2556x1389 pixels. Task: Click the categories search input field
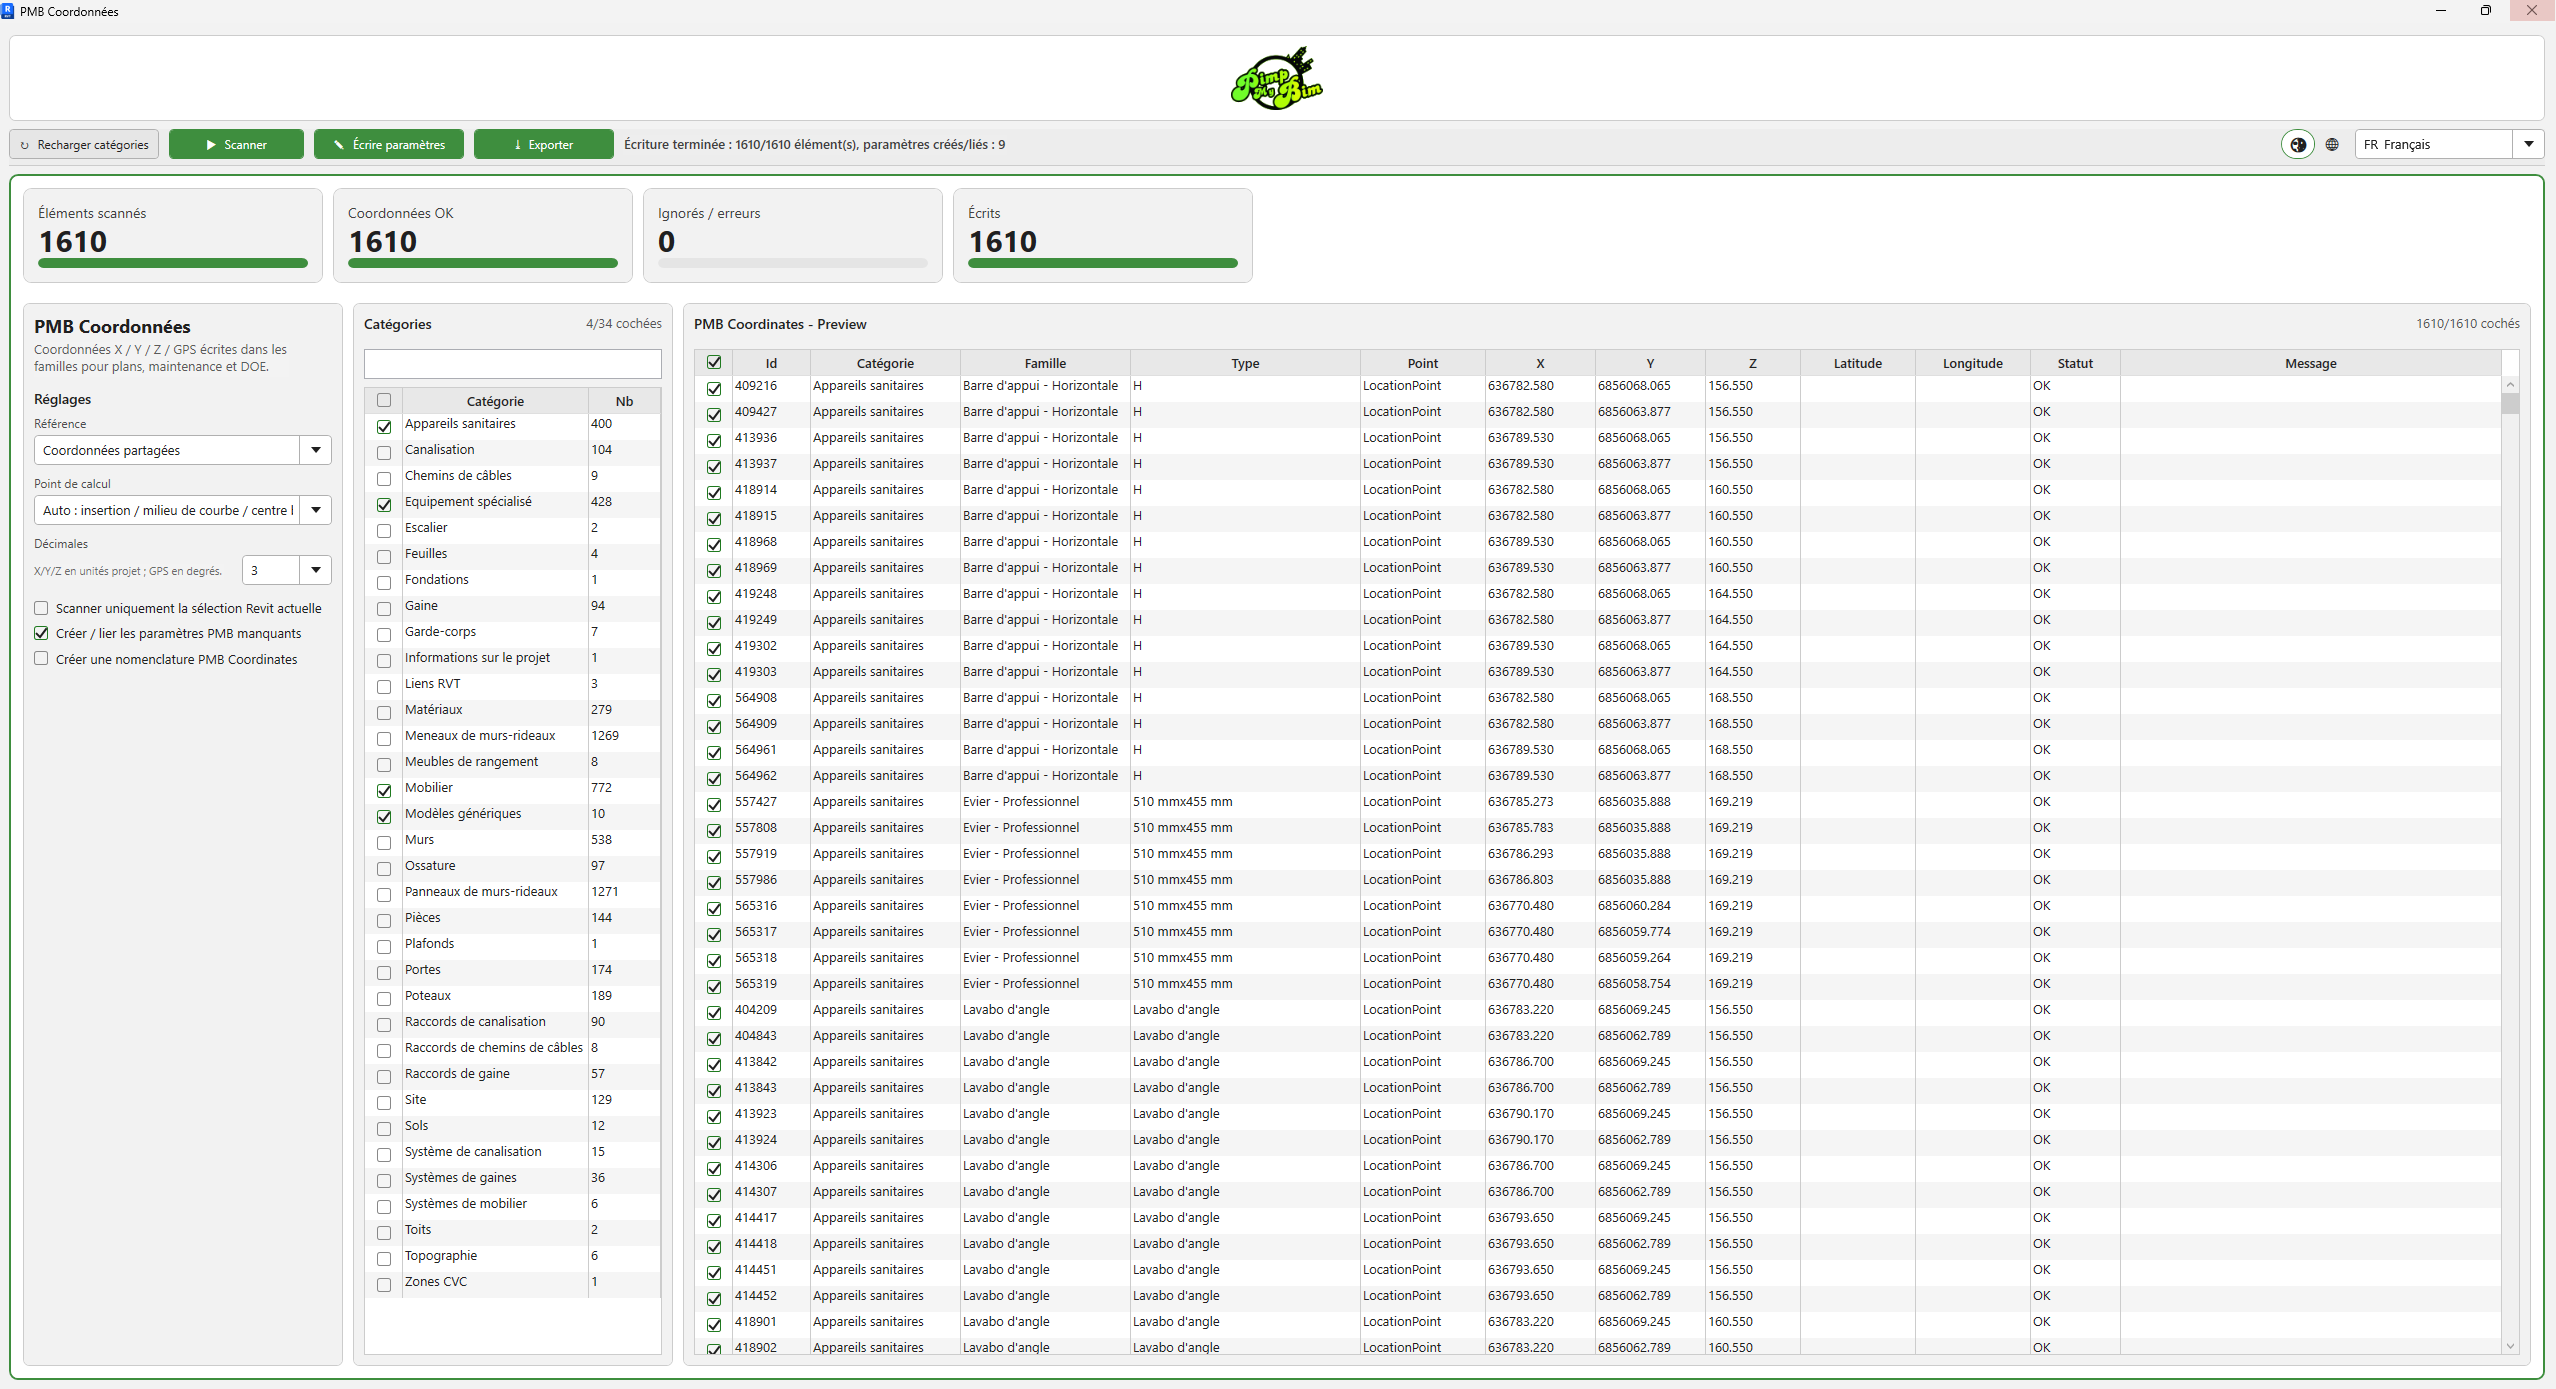tap(513, 363)
